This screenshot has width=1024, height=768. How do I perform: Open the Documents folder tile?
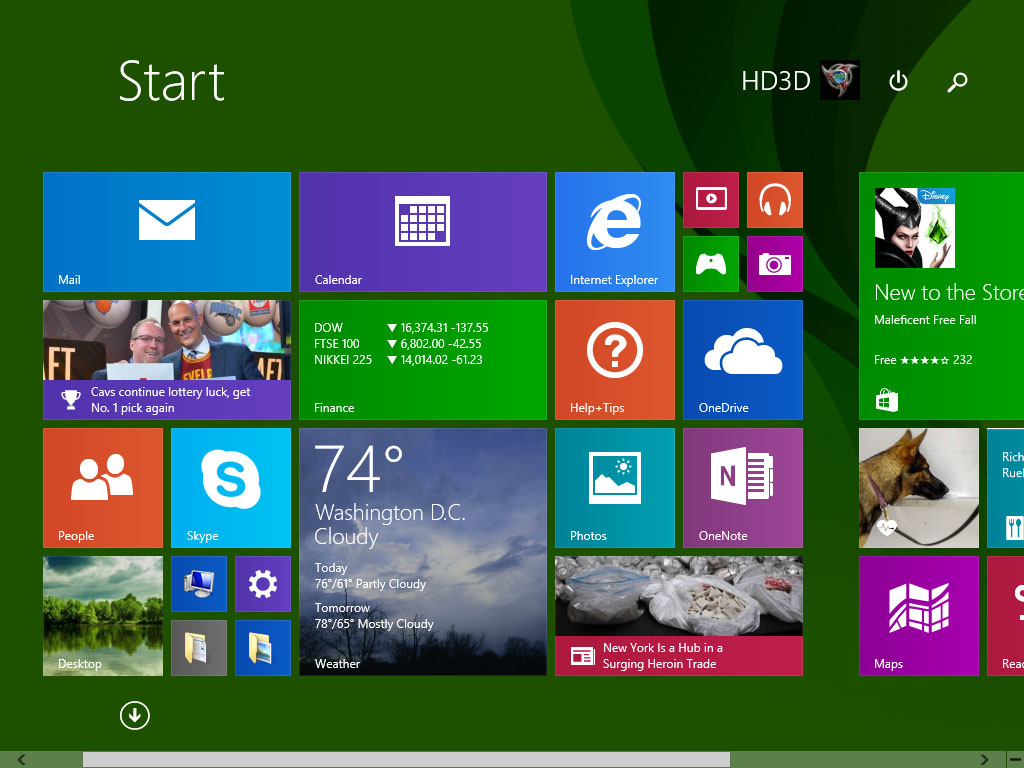point(199,648)
